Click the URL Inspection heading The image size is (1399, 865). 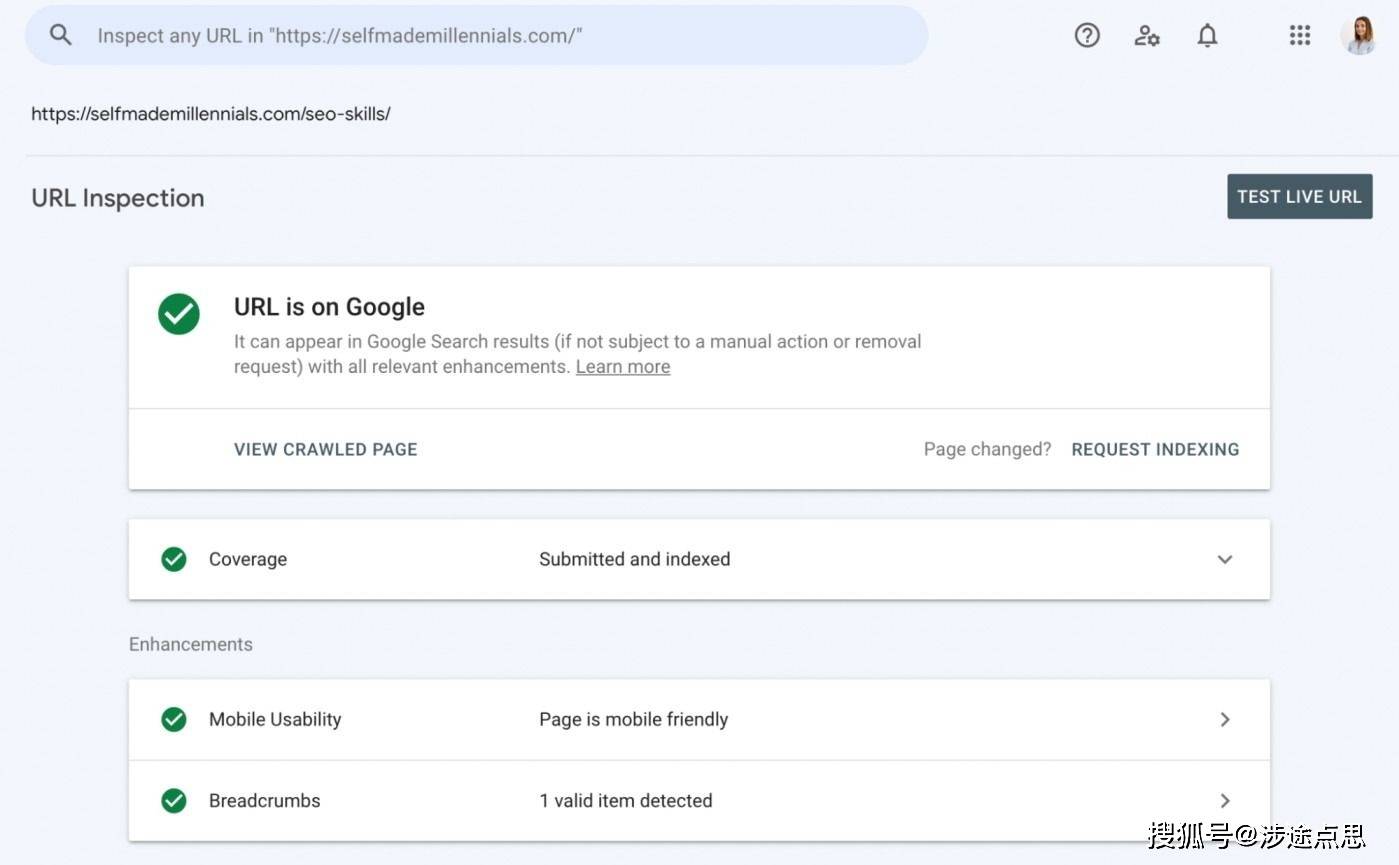click(118, 198)
